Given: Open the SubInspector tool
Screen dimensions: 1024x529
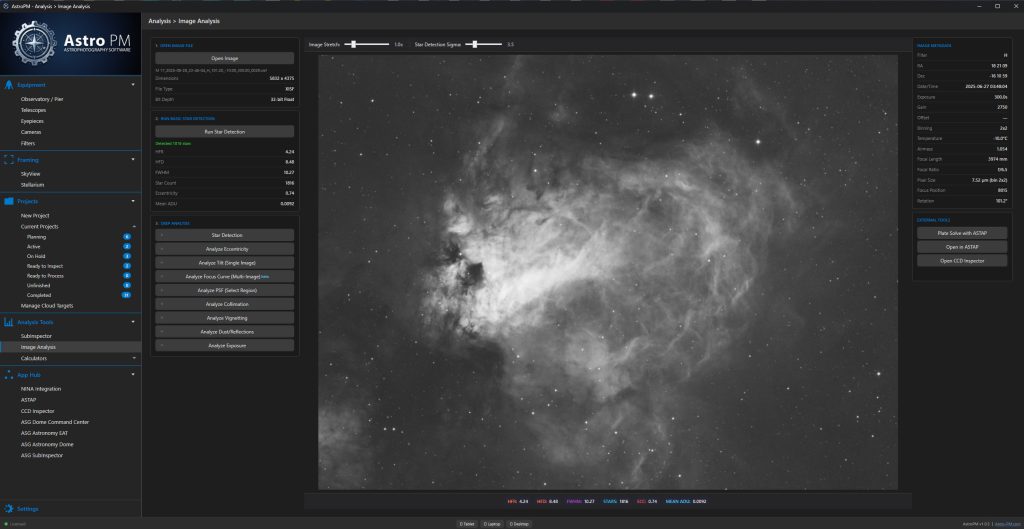Looking at the screenshot, I should click(x=35, y=336).
